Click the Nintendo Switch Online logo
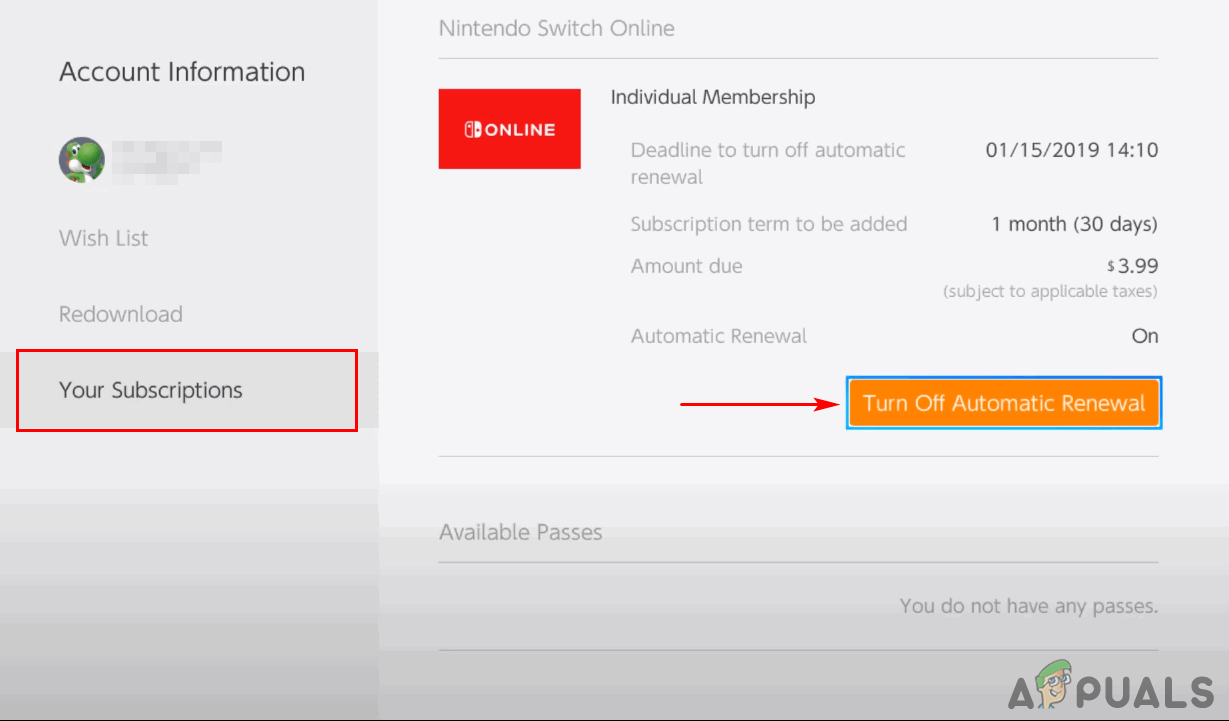Image resolution: width=1229 pixels, height=721 pixels. tap(509, 129)
